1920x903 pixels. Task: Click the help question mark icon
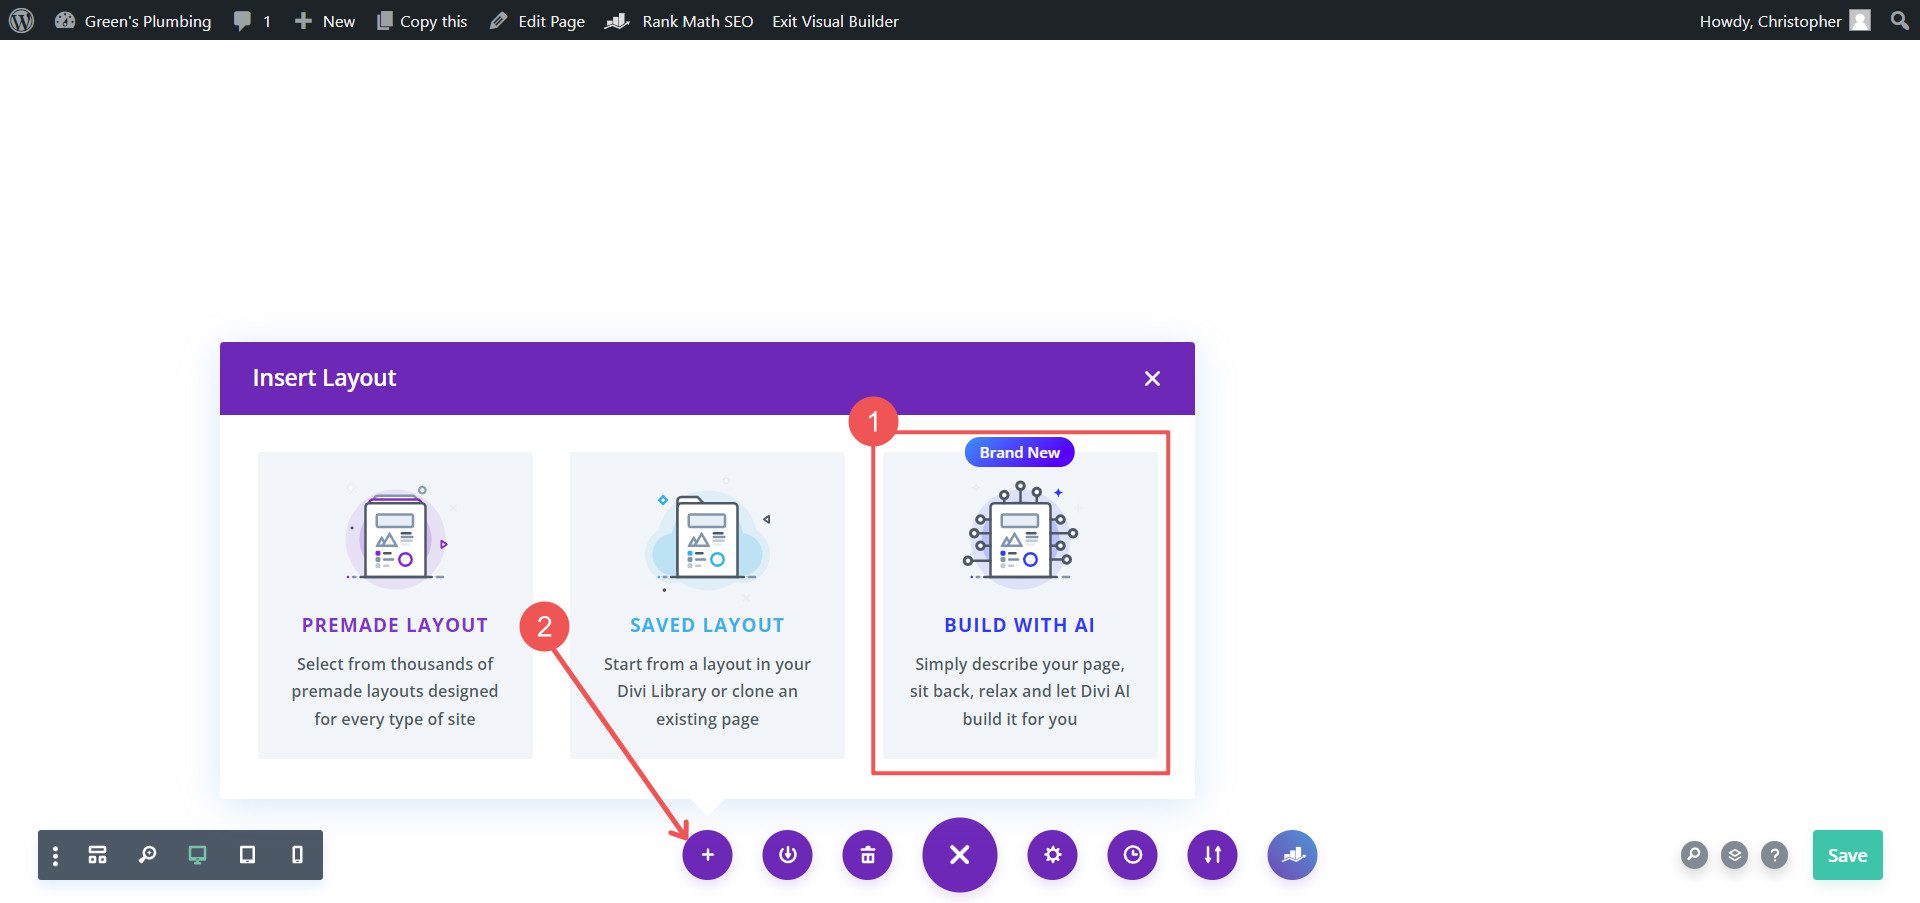tap(1775, 855)
